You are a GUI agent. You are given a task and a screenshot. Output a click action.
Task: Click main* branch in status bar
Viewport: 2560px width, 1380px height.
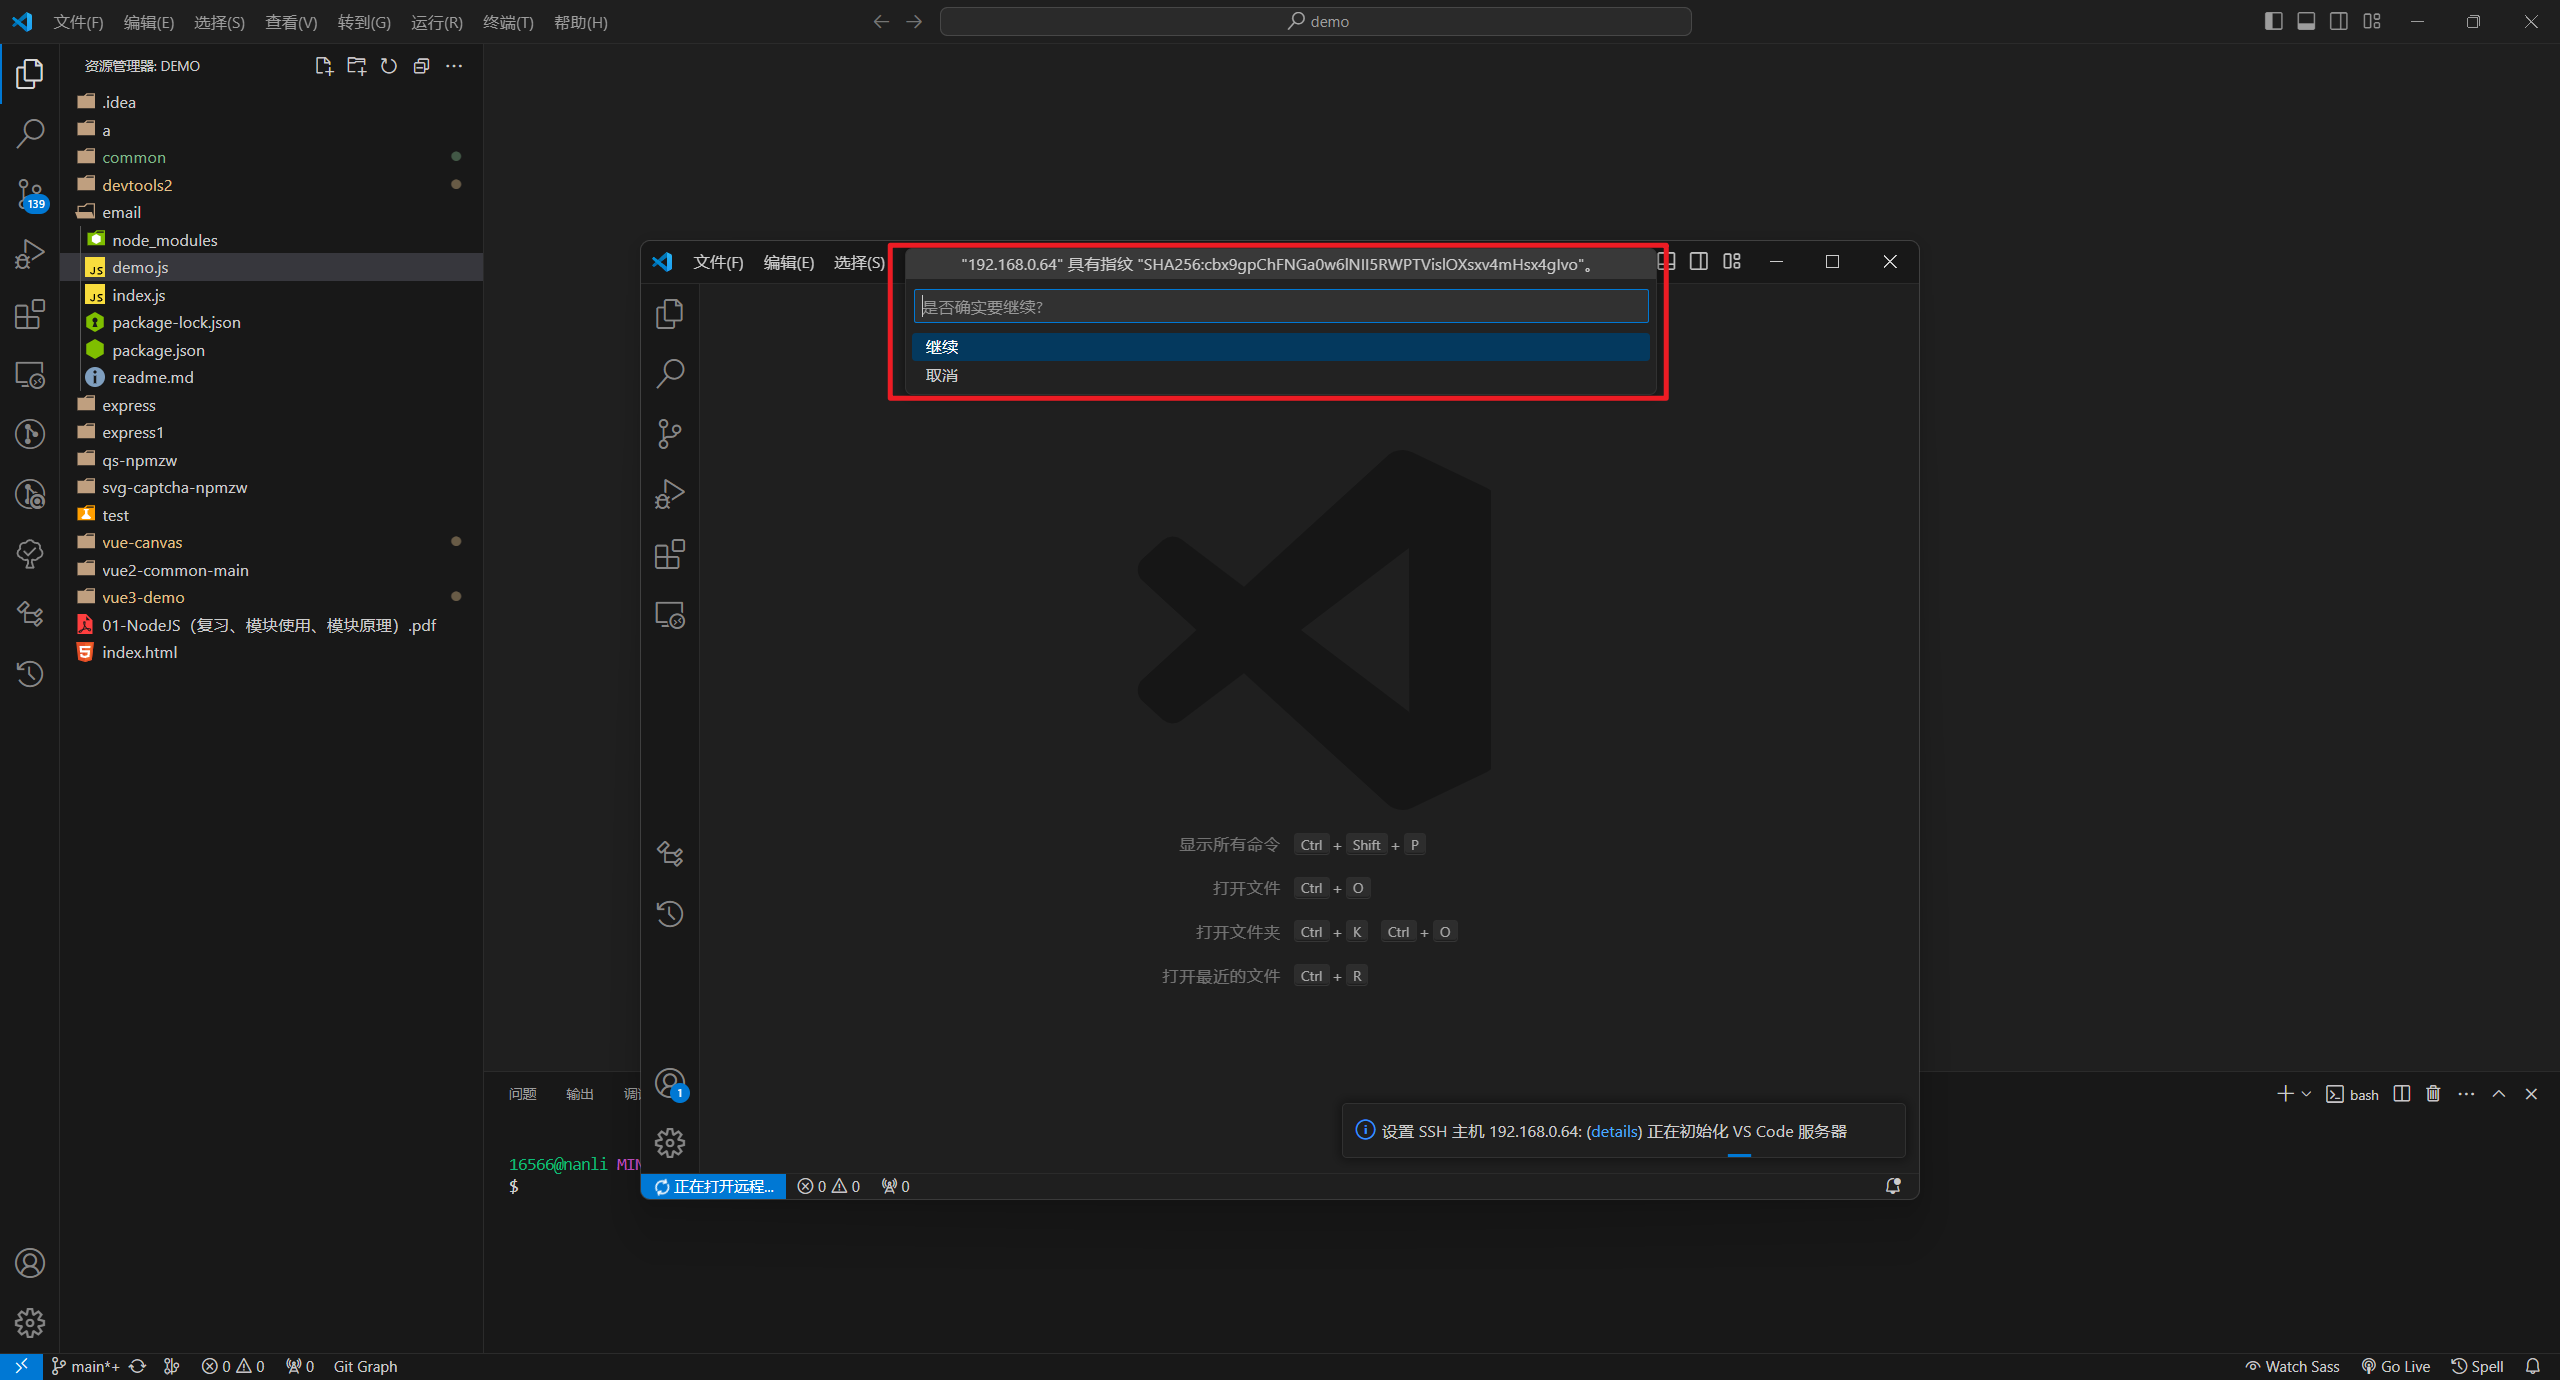tap(85, 1366)
